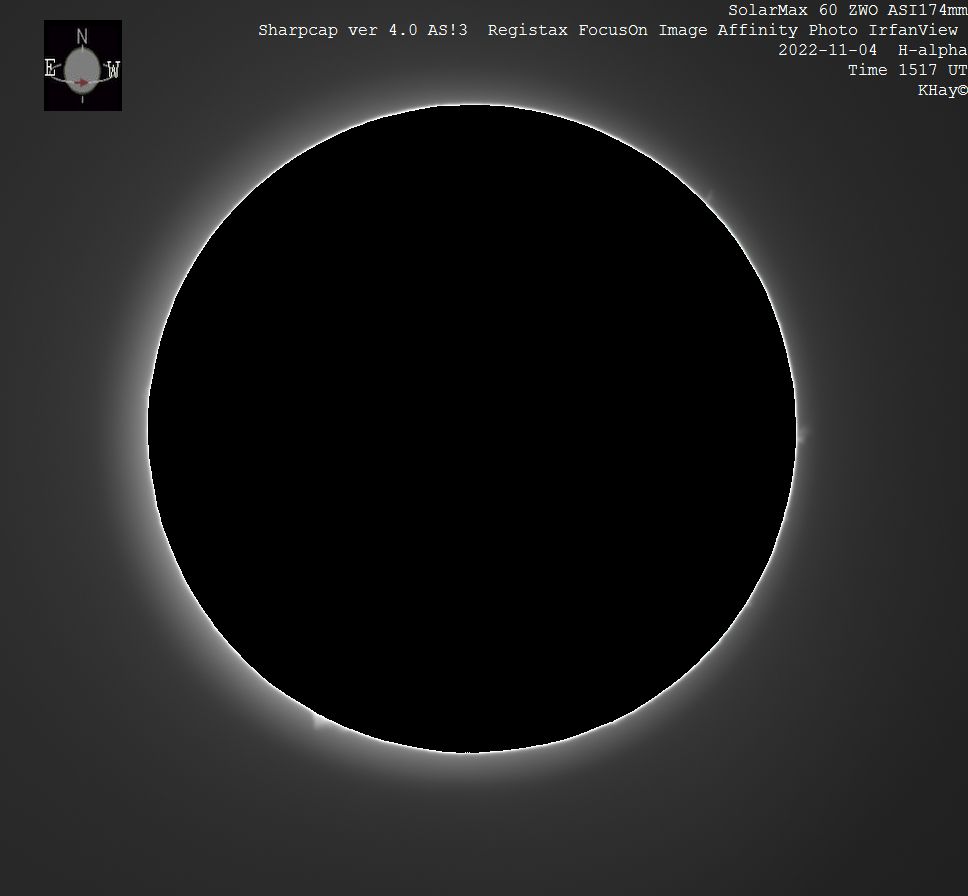Screen dimensions: 968x896
Task: Click the N label on orientation compass
Action: (x=82, y=36)
